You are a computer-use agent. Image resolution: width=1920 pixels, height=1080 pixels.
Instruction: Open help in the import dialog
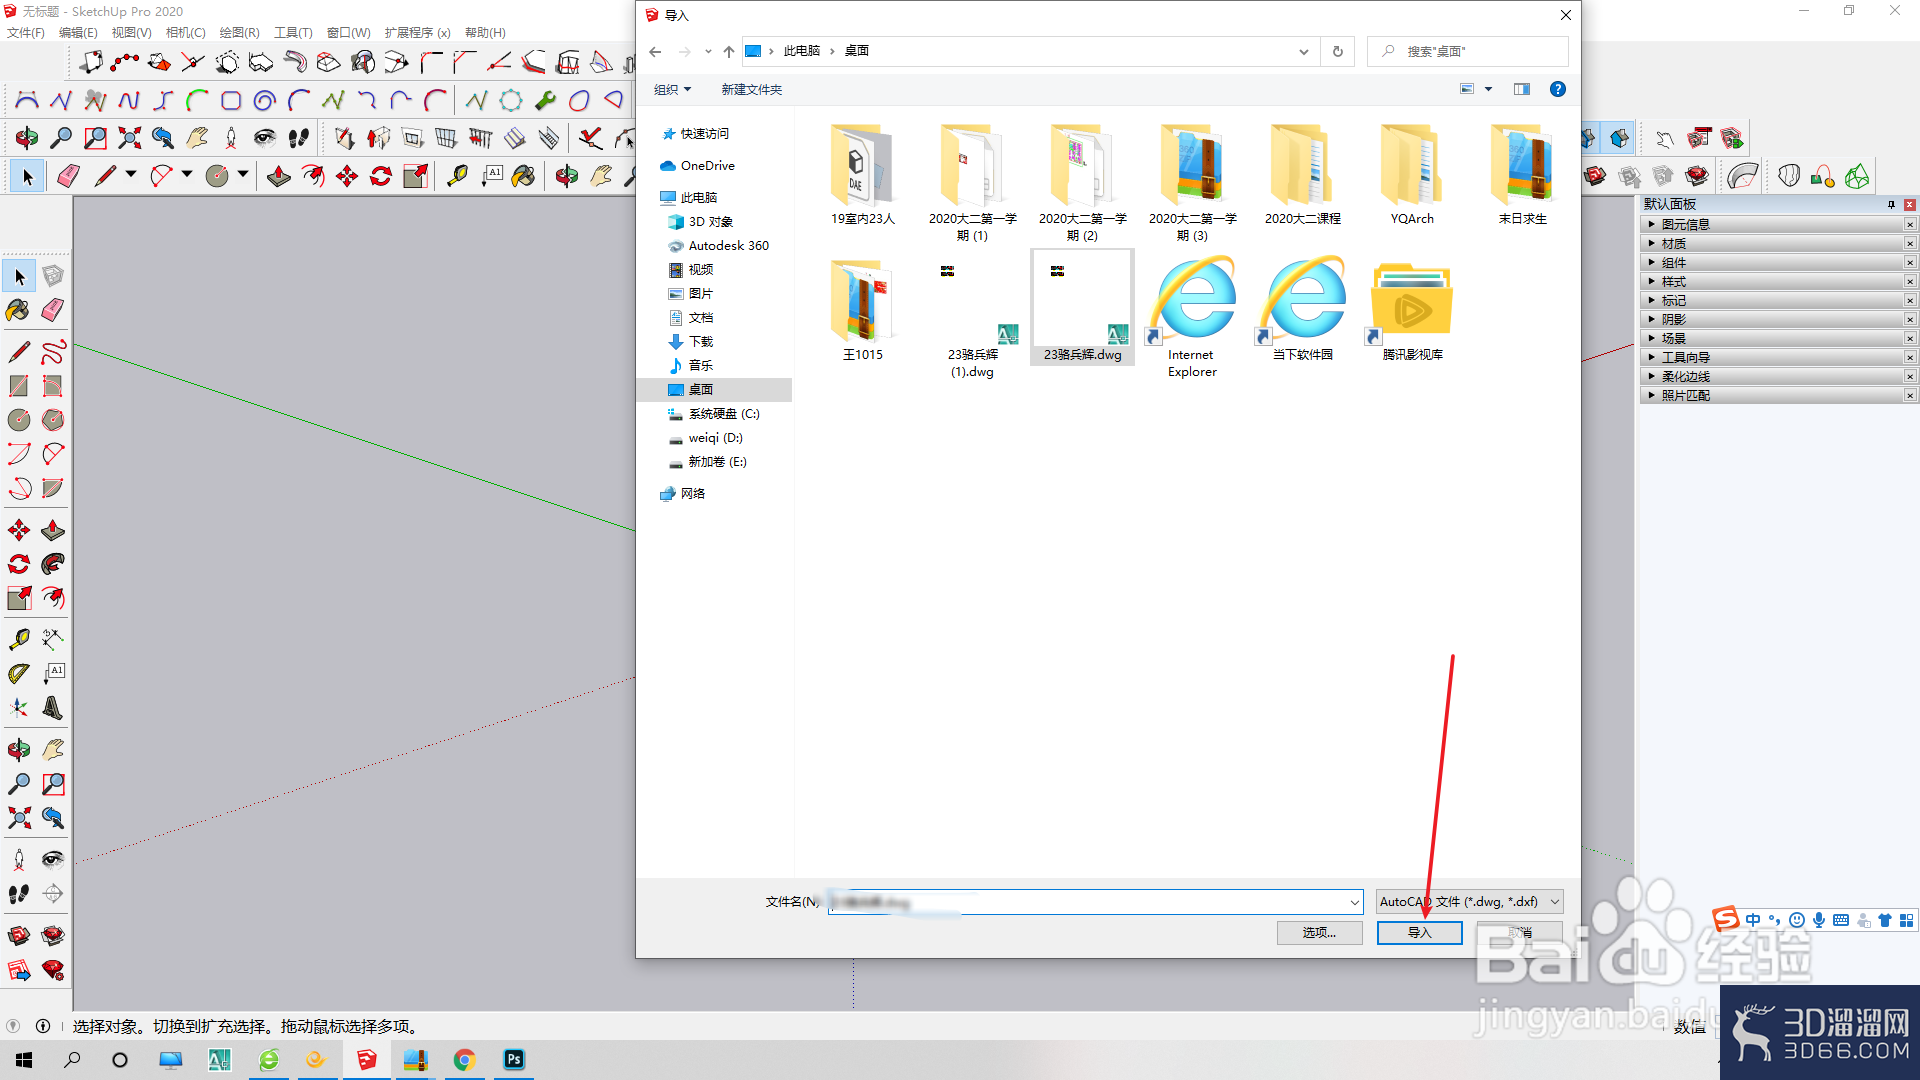[x=1558, y=89]
